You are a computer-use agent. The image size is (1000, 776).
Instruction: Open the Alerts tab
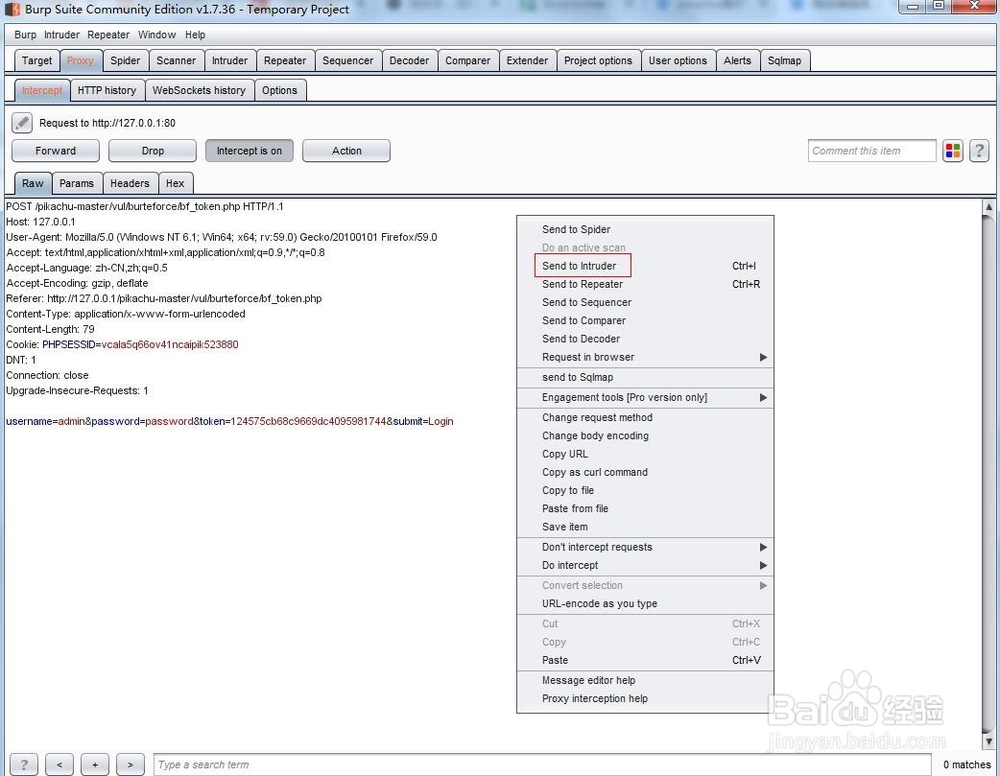point(737,61)
